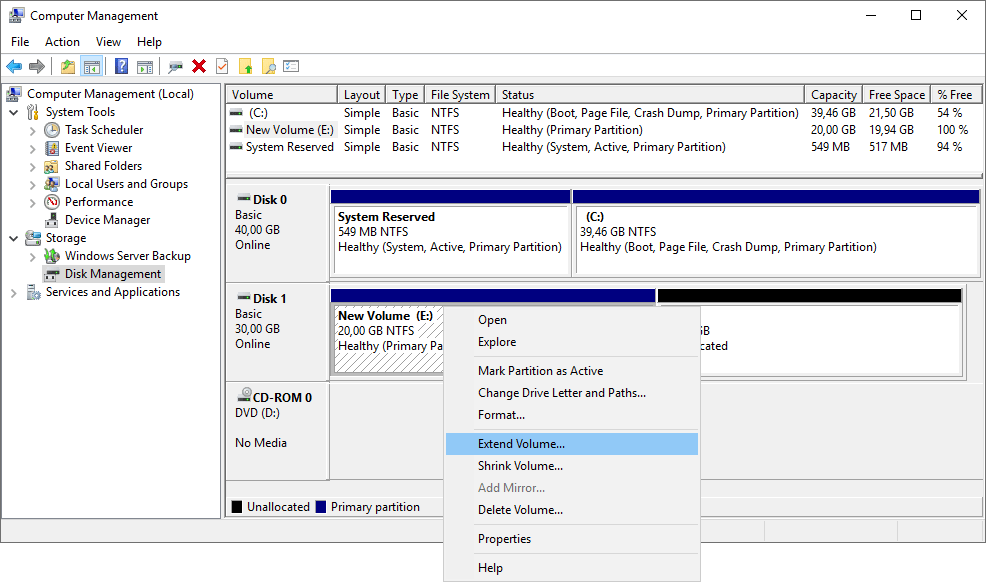Image resolution: width=986 pixels, height=582 pixels.
Task: Select the (C:) partition block on Disk 0
Action: click(776, 233)
